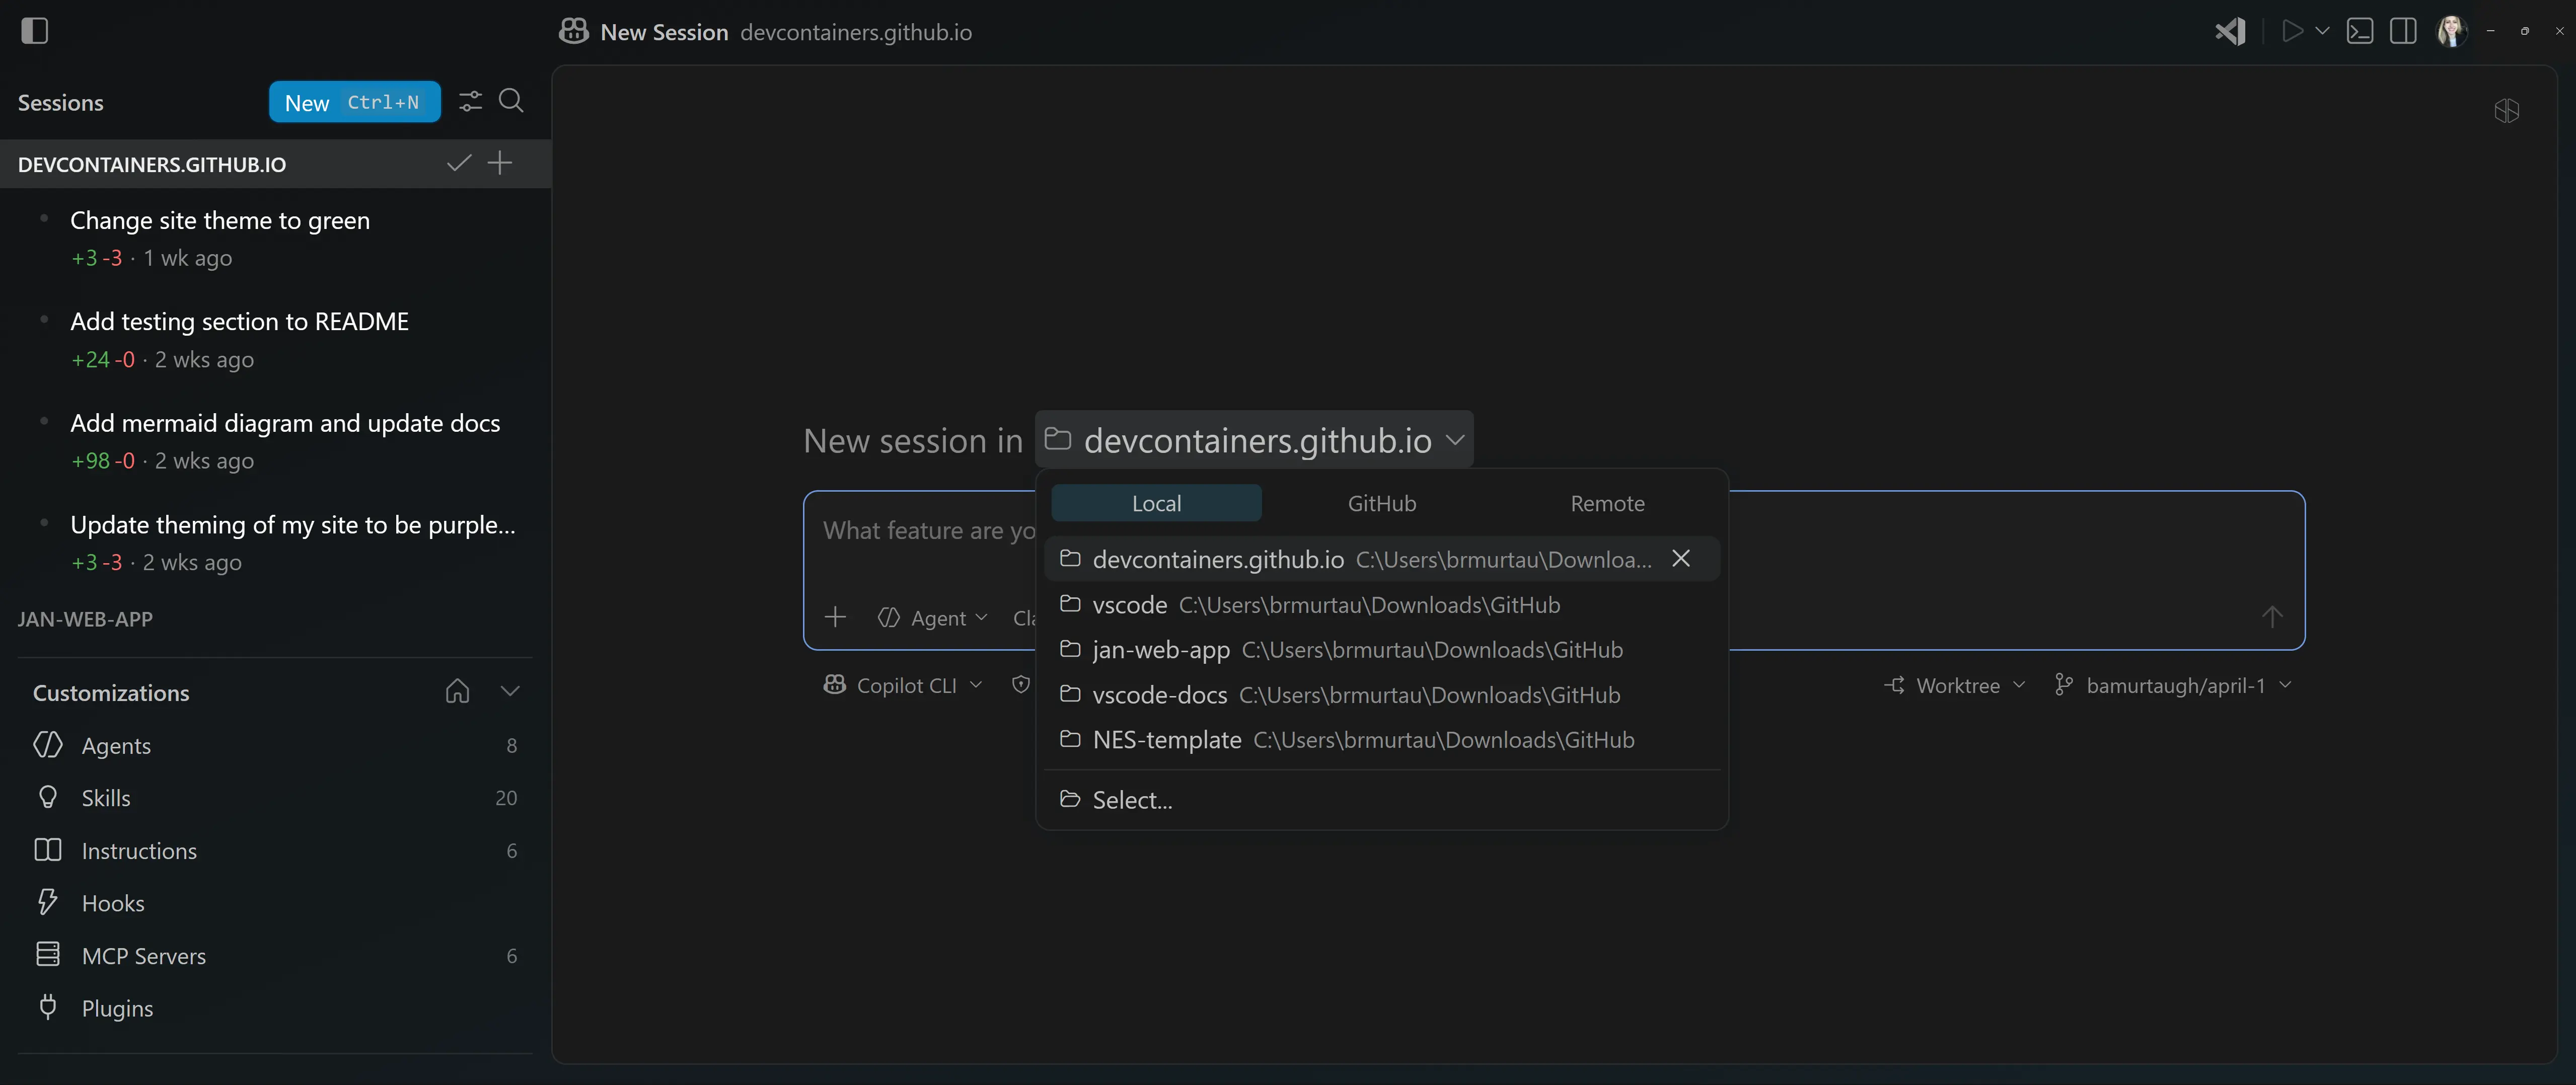Open Customizations home icon
The width and height of the screenshot is (2576, 1085).
click(457, 691)
